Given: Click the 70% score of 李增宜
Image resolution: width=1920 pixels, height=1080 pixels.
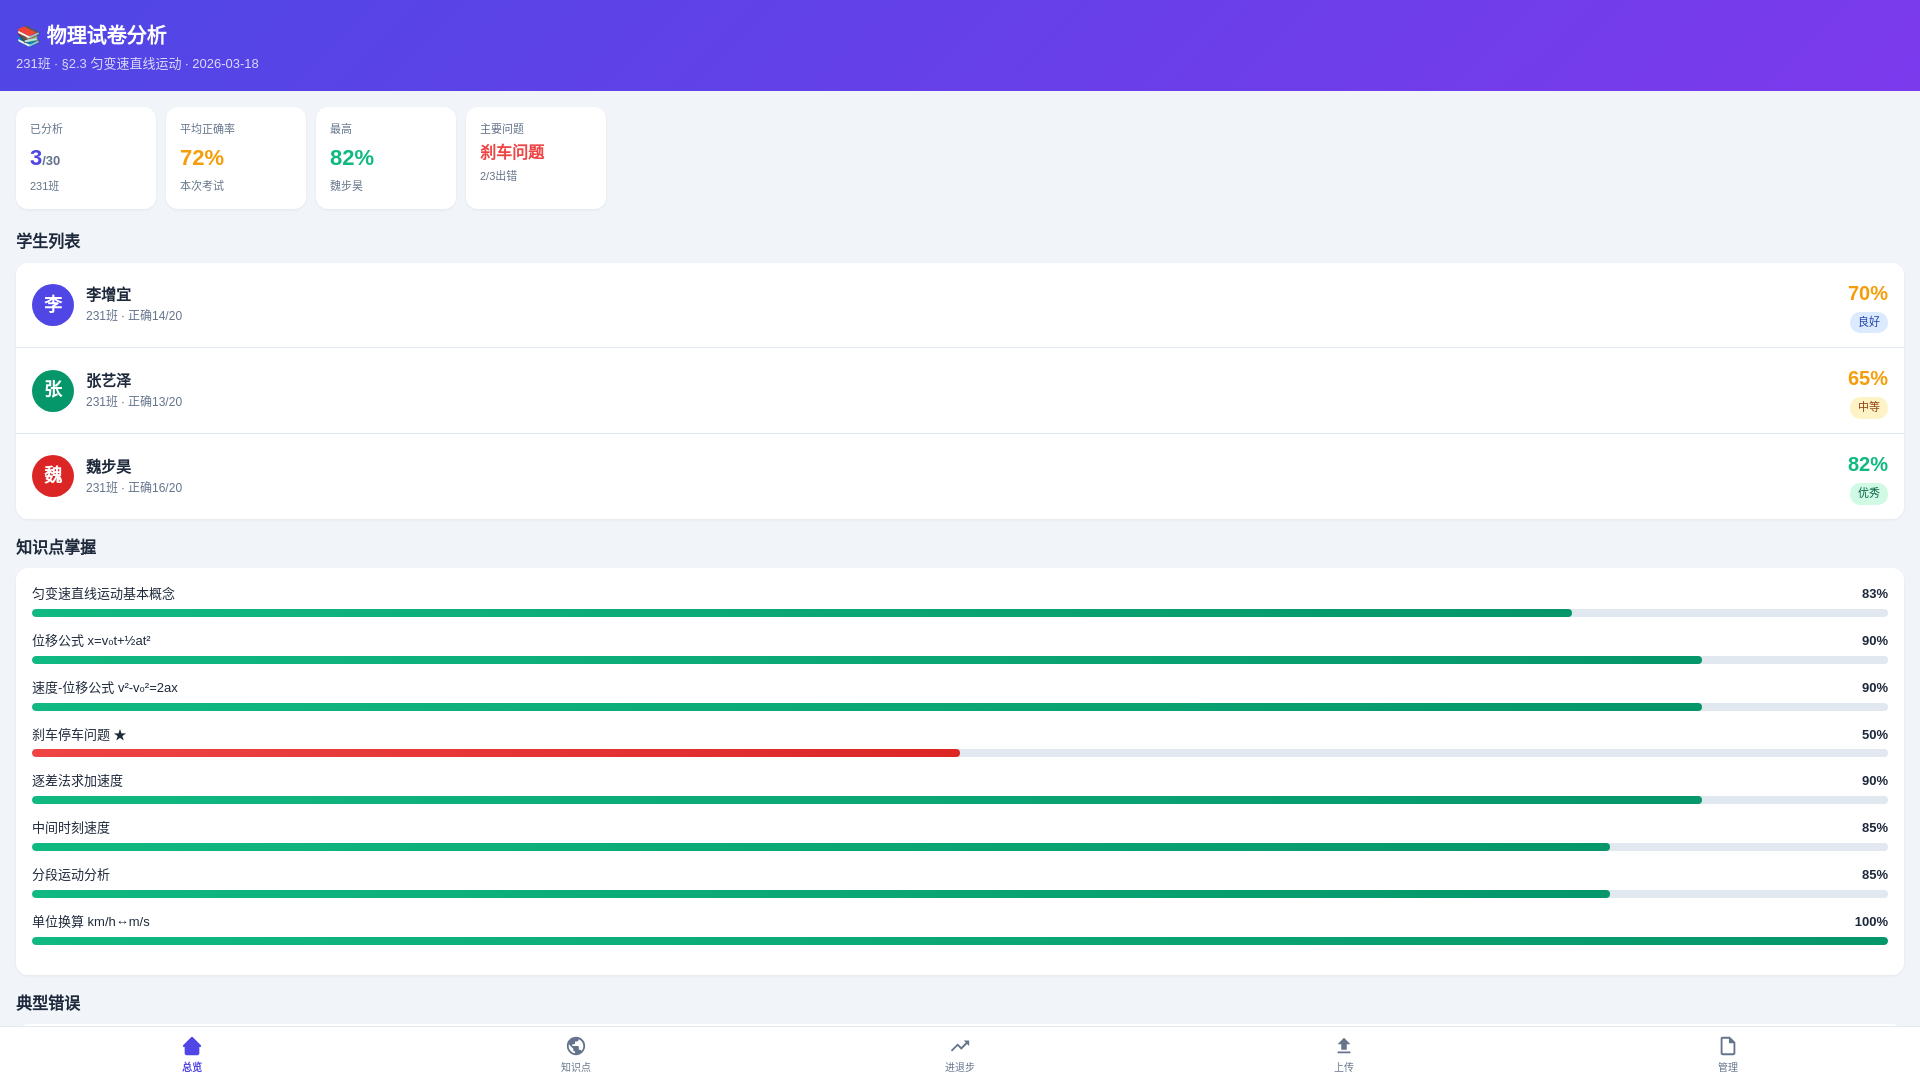Looking at the screenshot, I should 1867,293.
